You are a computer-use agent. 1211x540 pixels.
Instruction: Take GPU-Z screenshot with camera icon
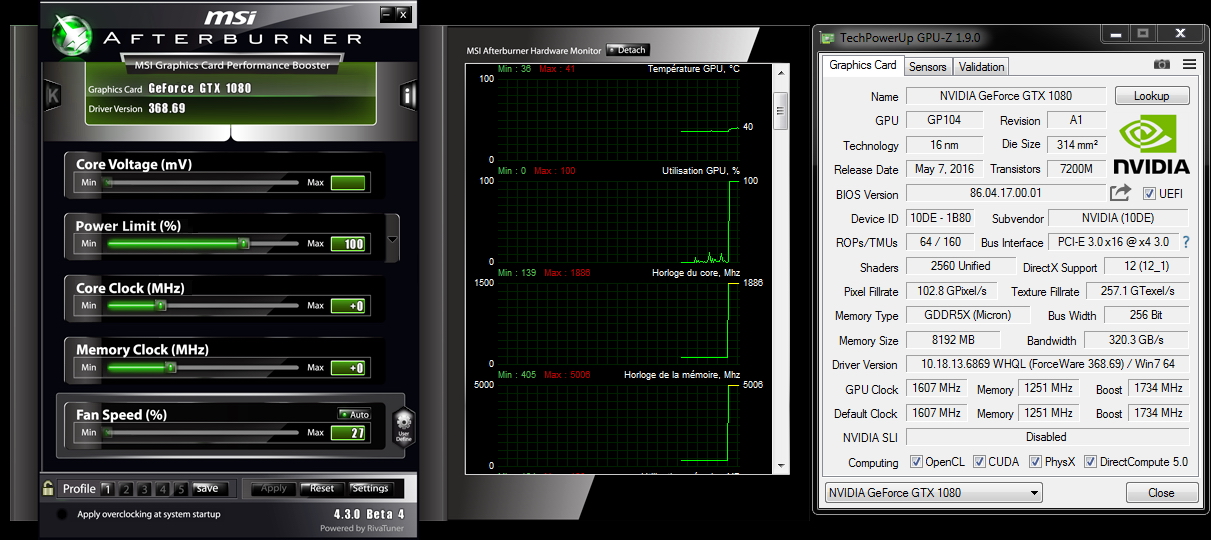point(1161,65)
